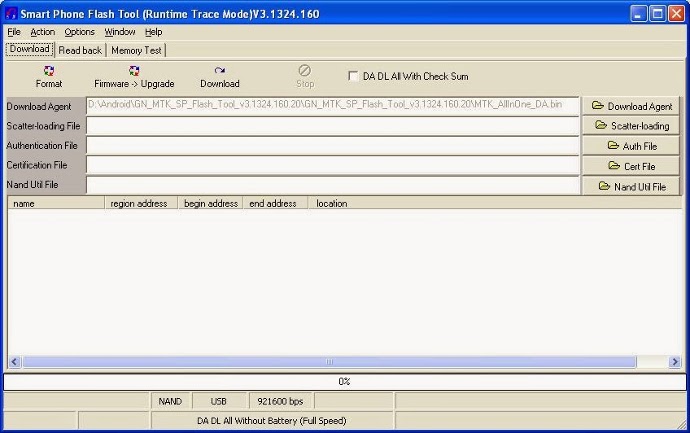Viewport: 690px width, 433px height.
Task: Open the File menu
Action: [14, 32]
